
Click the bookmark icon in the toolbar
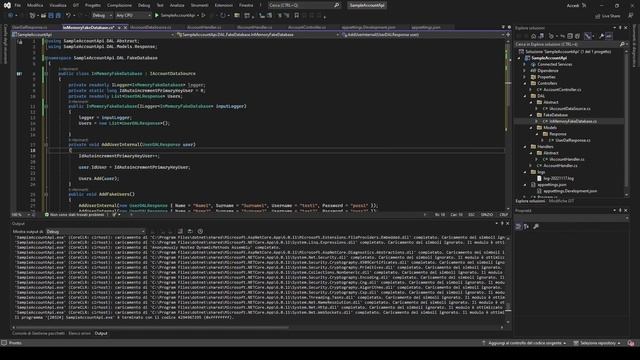(x=297, y=16)
